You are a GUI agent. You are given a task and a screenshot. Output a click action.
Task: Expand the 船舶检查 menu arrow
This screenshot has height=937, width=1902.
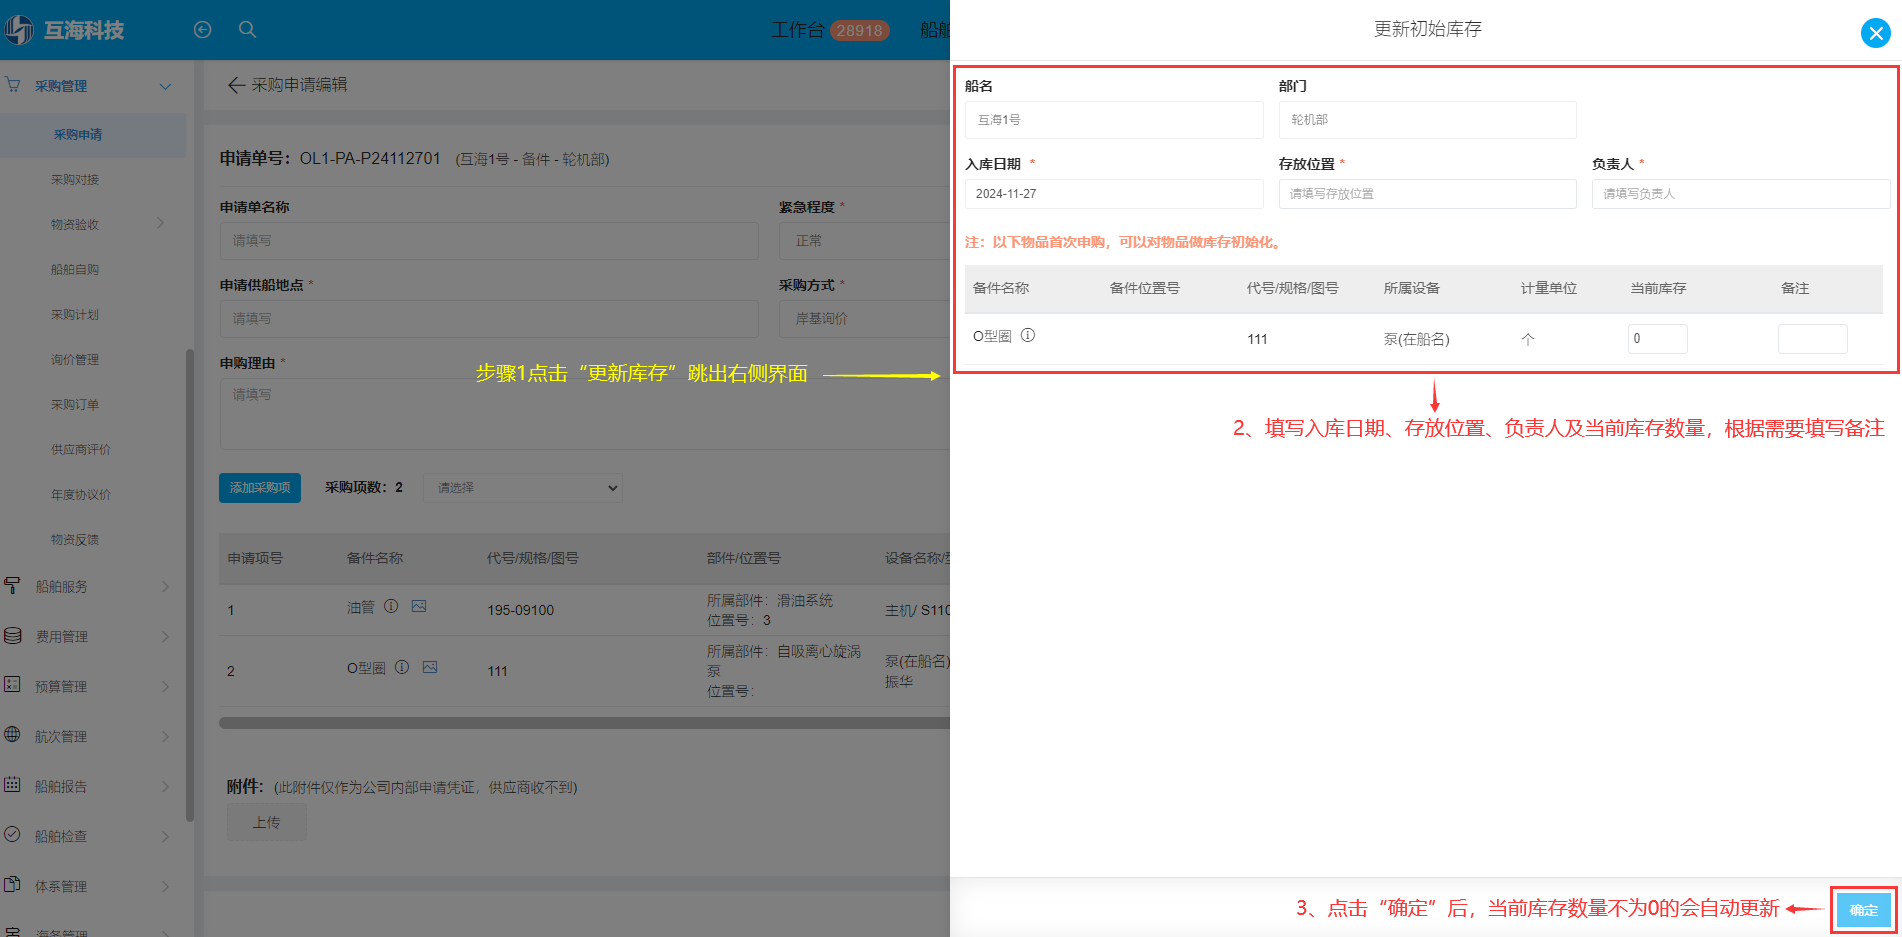point(165,836)
